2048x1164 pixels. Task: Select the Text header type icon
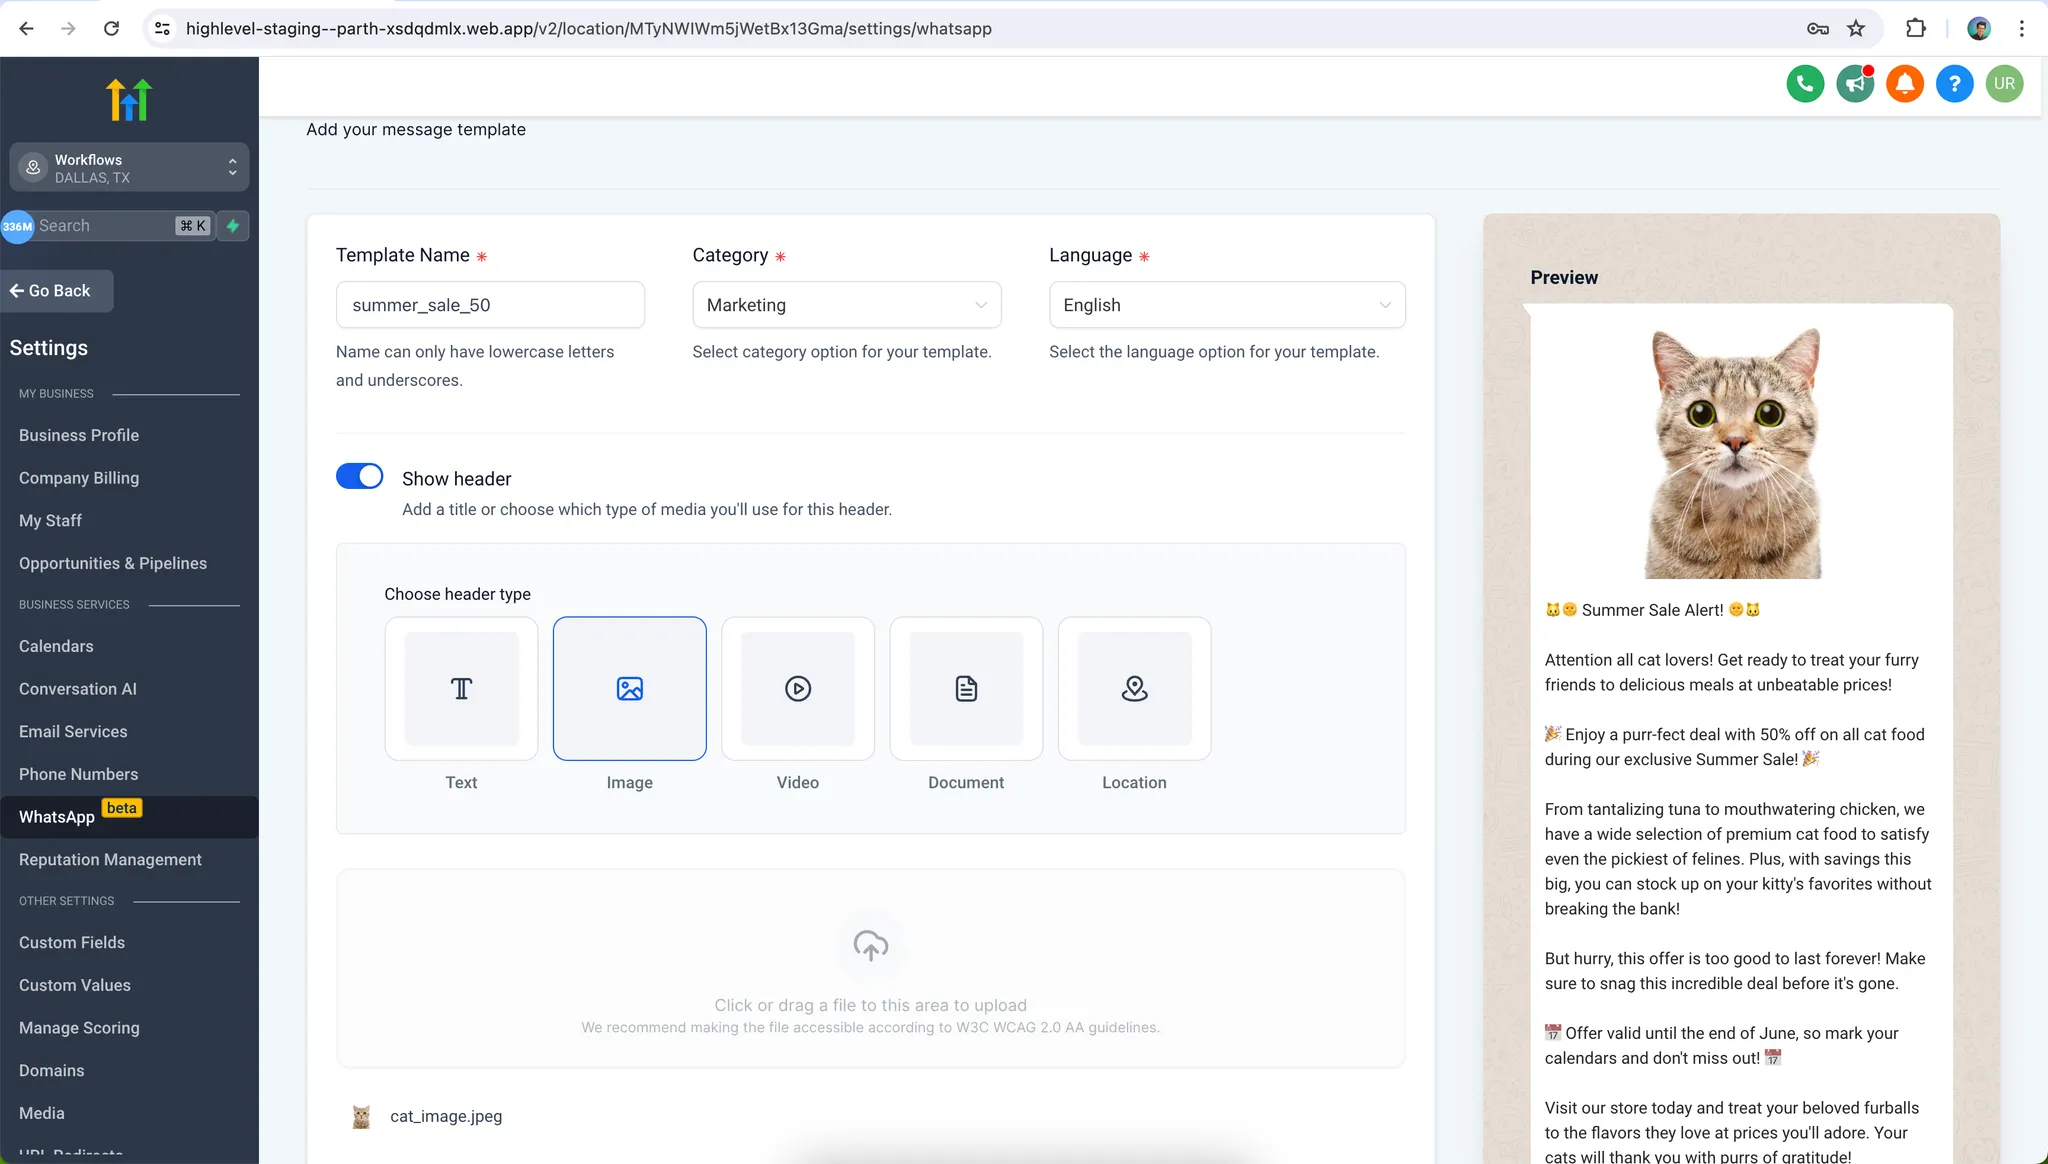(461, 689)
